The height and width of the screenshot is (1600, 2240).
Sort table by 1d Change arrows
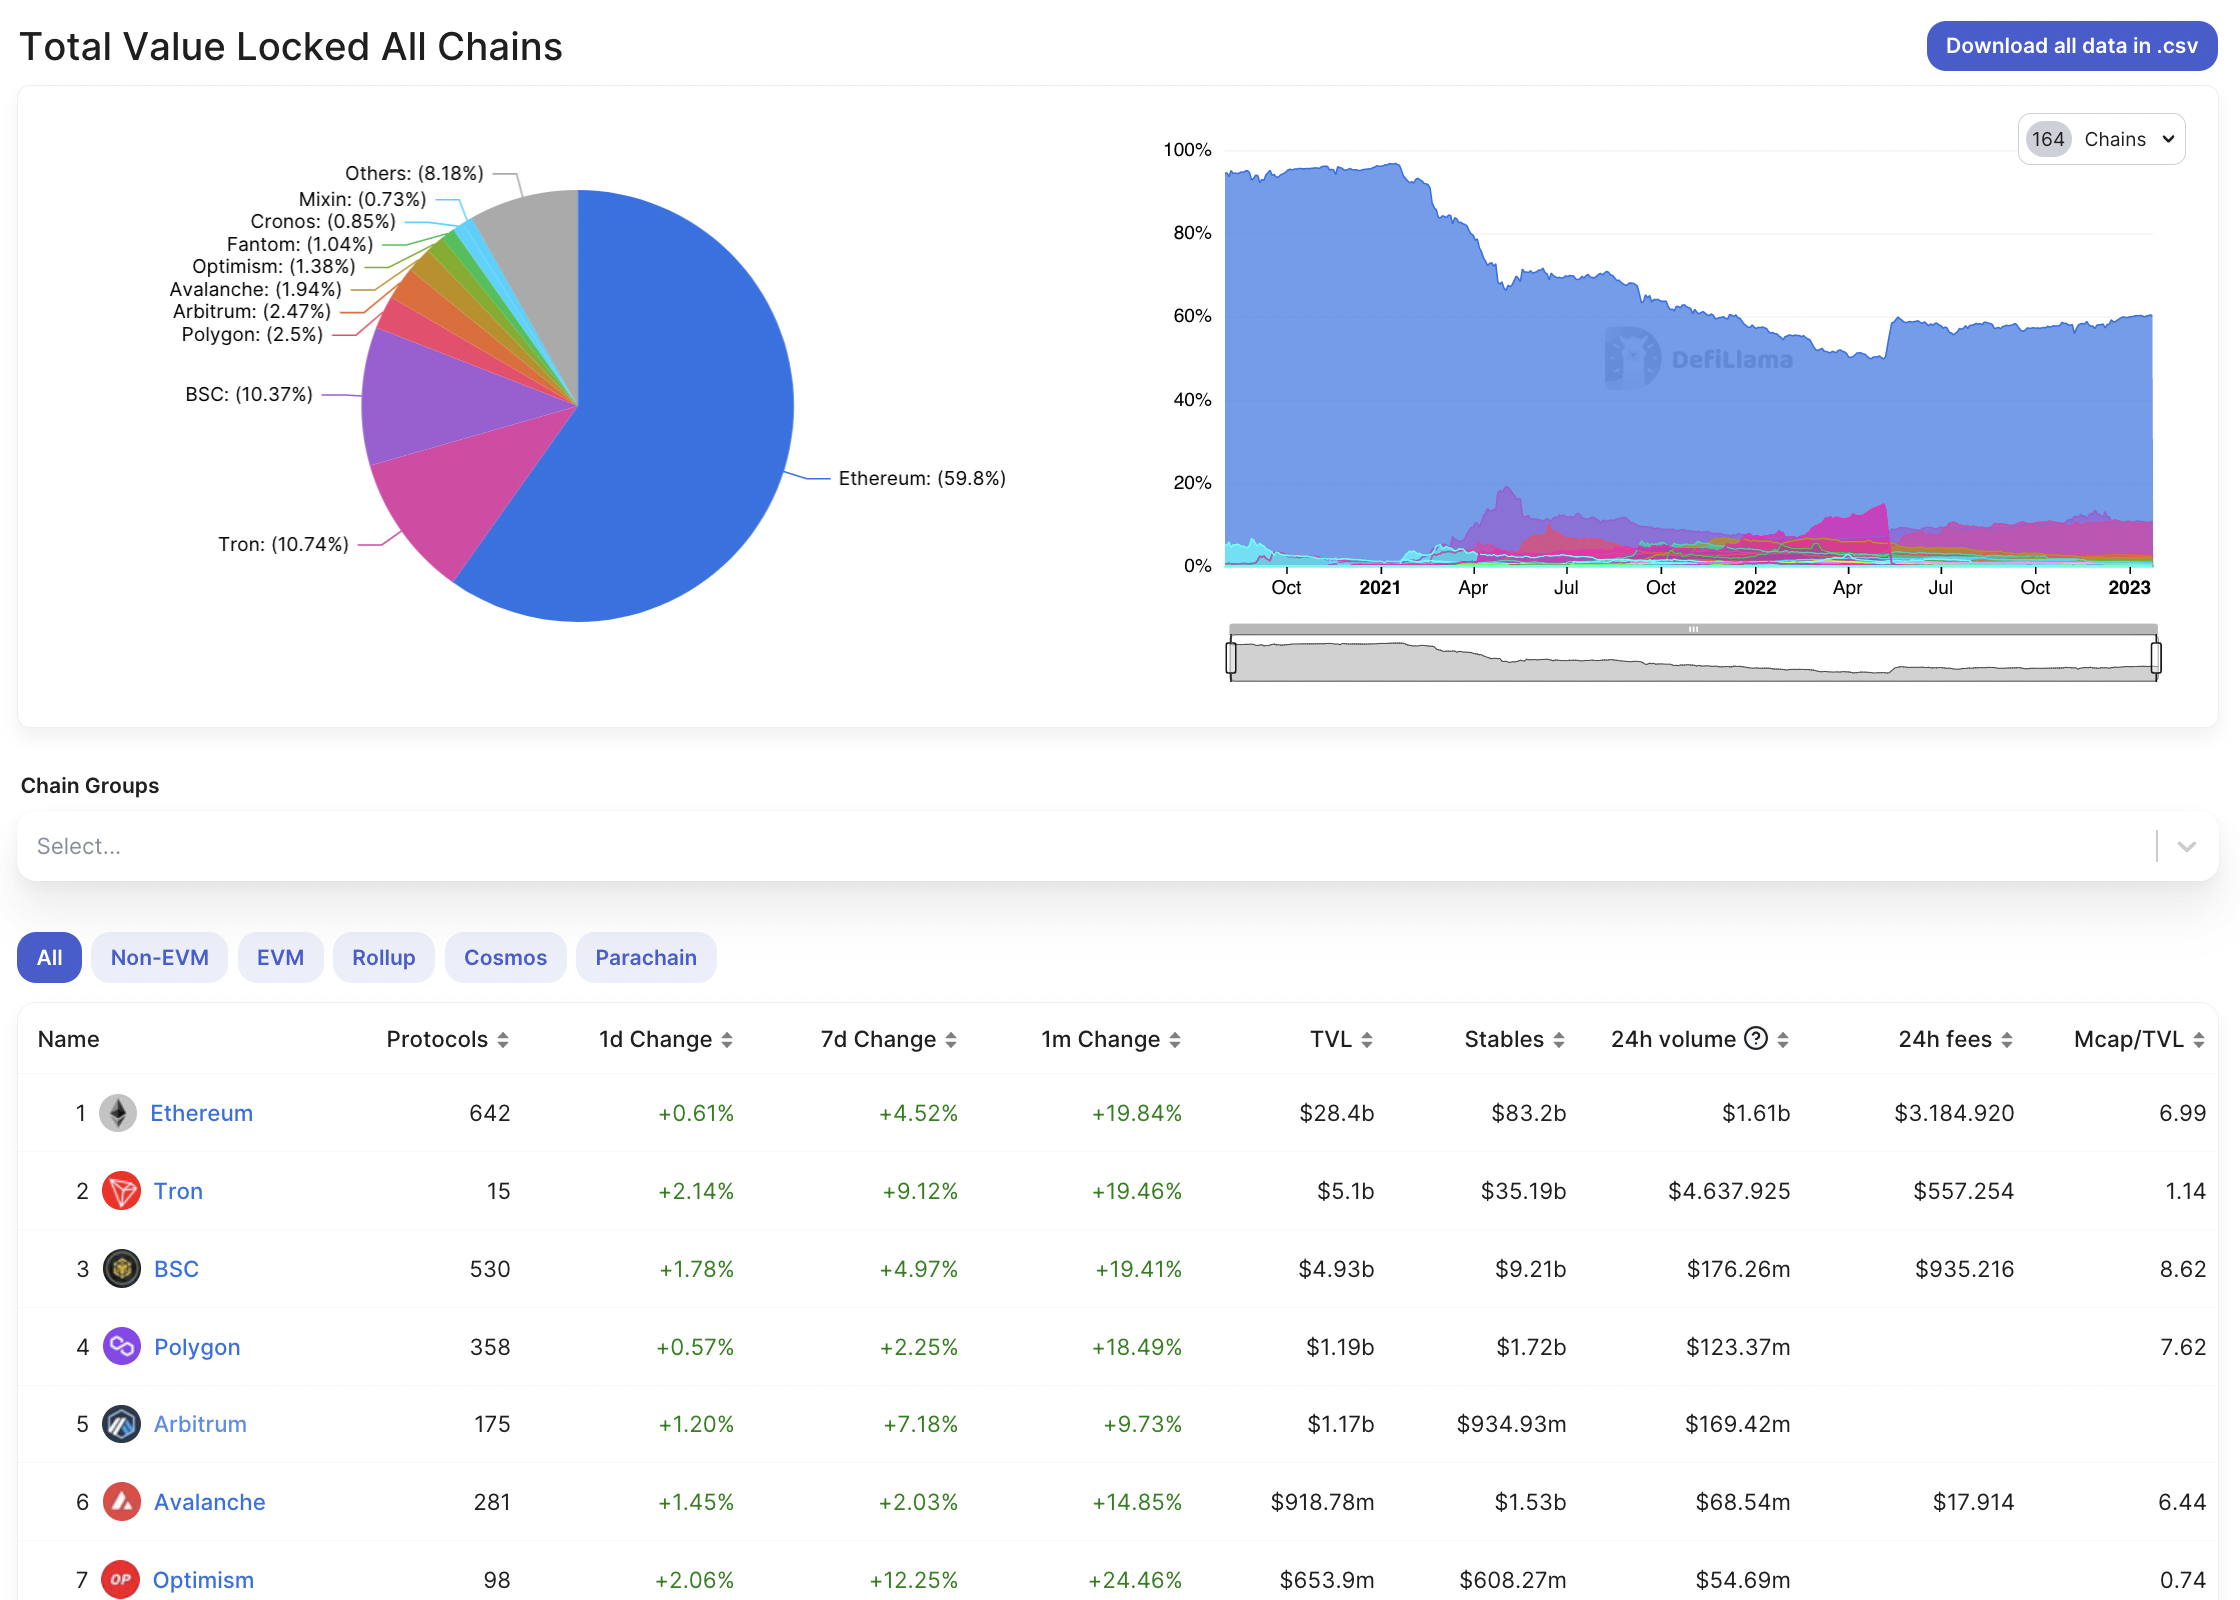pos(727,1040)
